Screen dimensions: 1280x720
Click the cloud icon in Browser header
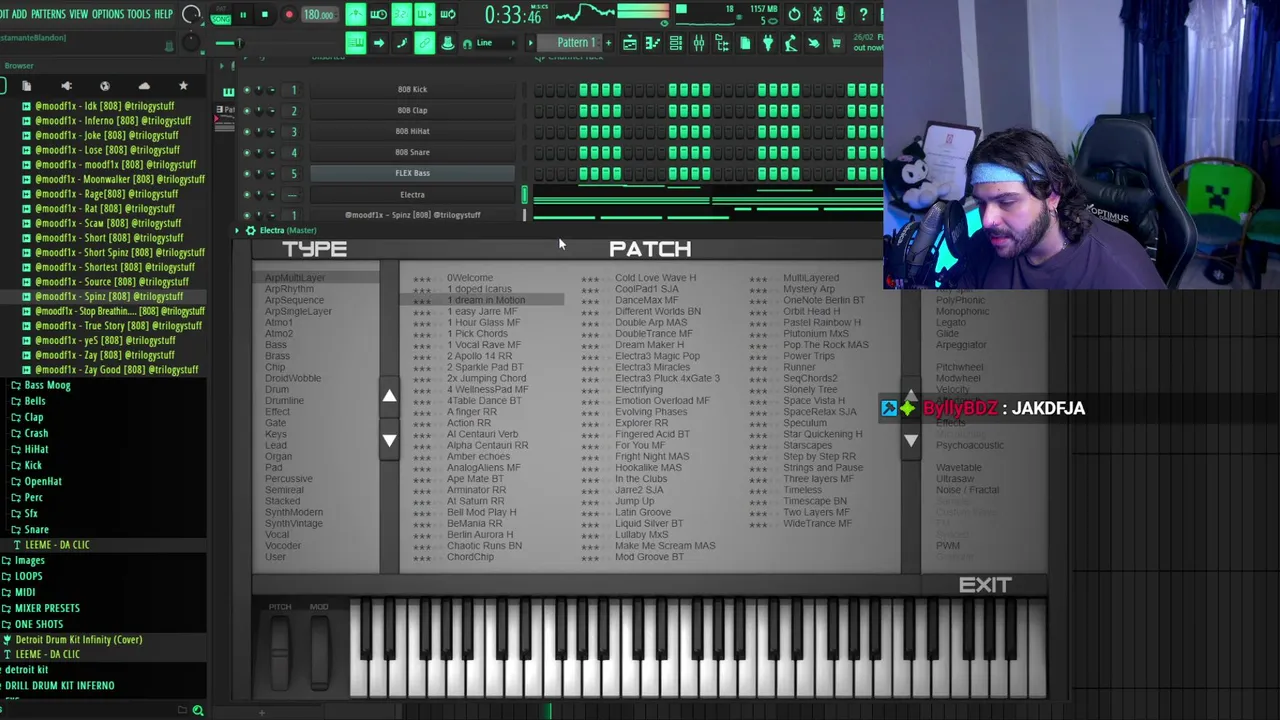[144, 86]
